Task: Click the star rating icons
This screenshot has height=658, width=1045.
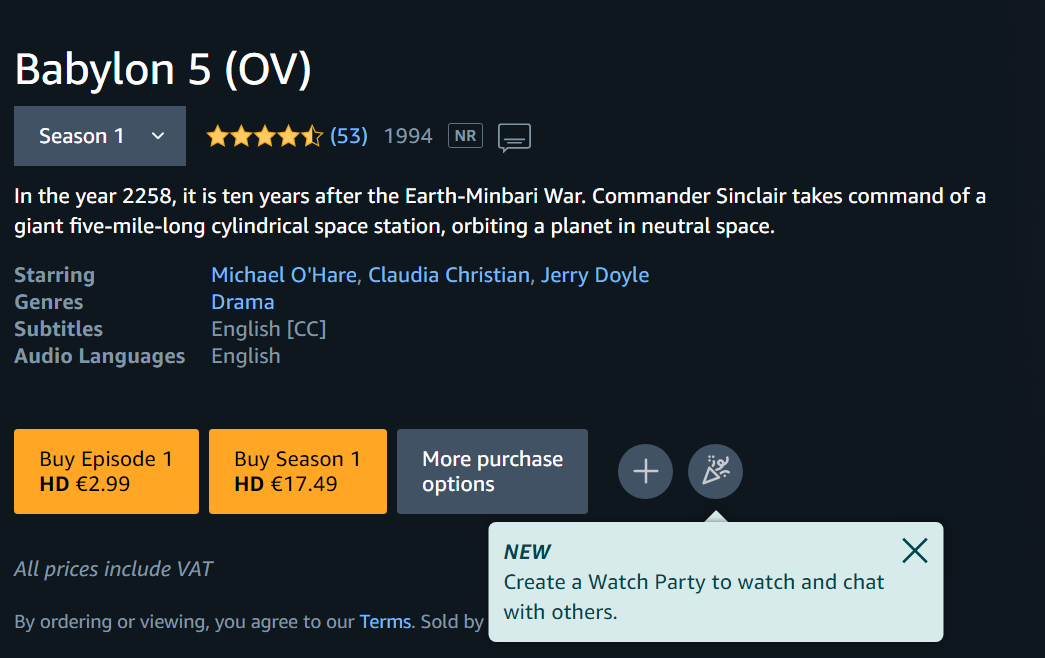Action: (x=265, y=136)
